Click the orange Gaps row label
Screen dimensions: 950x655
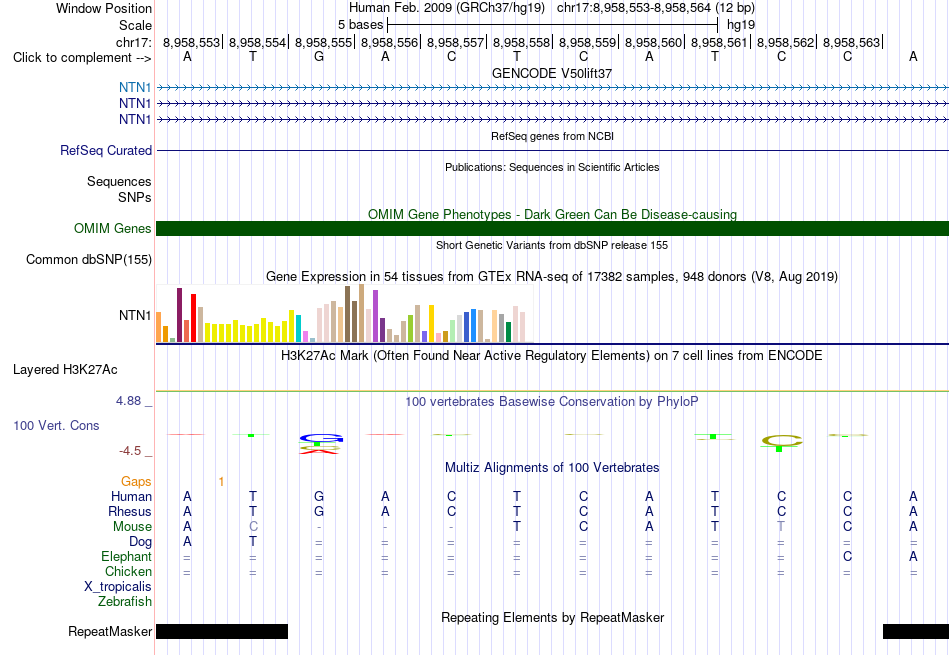pos(136,482)
